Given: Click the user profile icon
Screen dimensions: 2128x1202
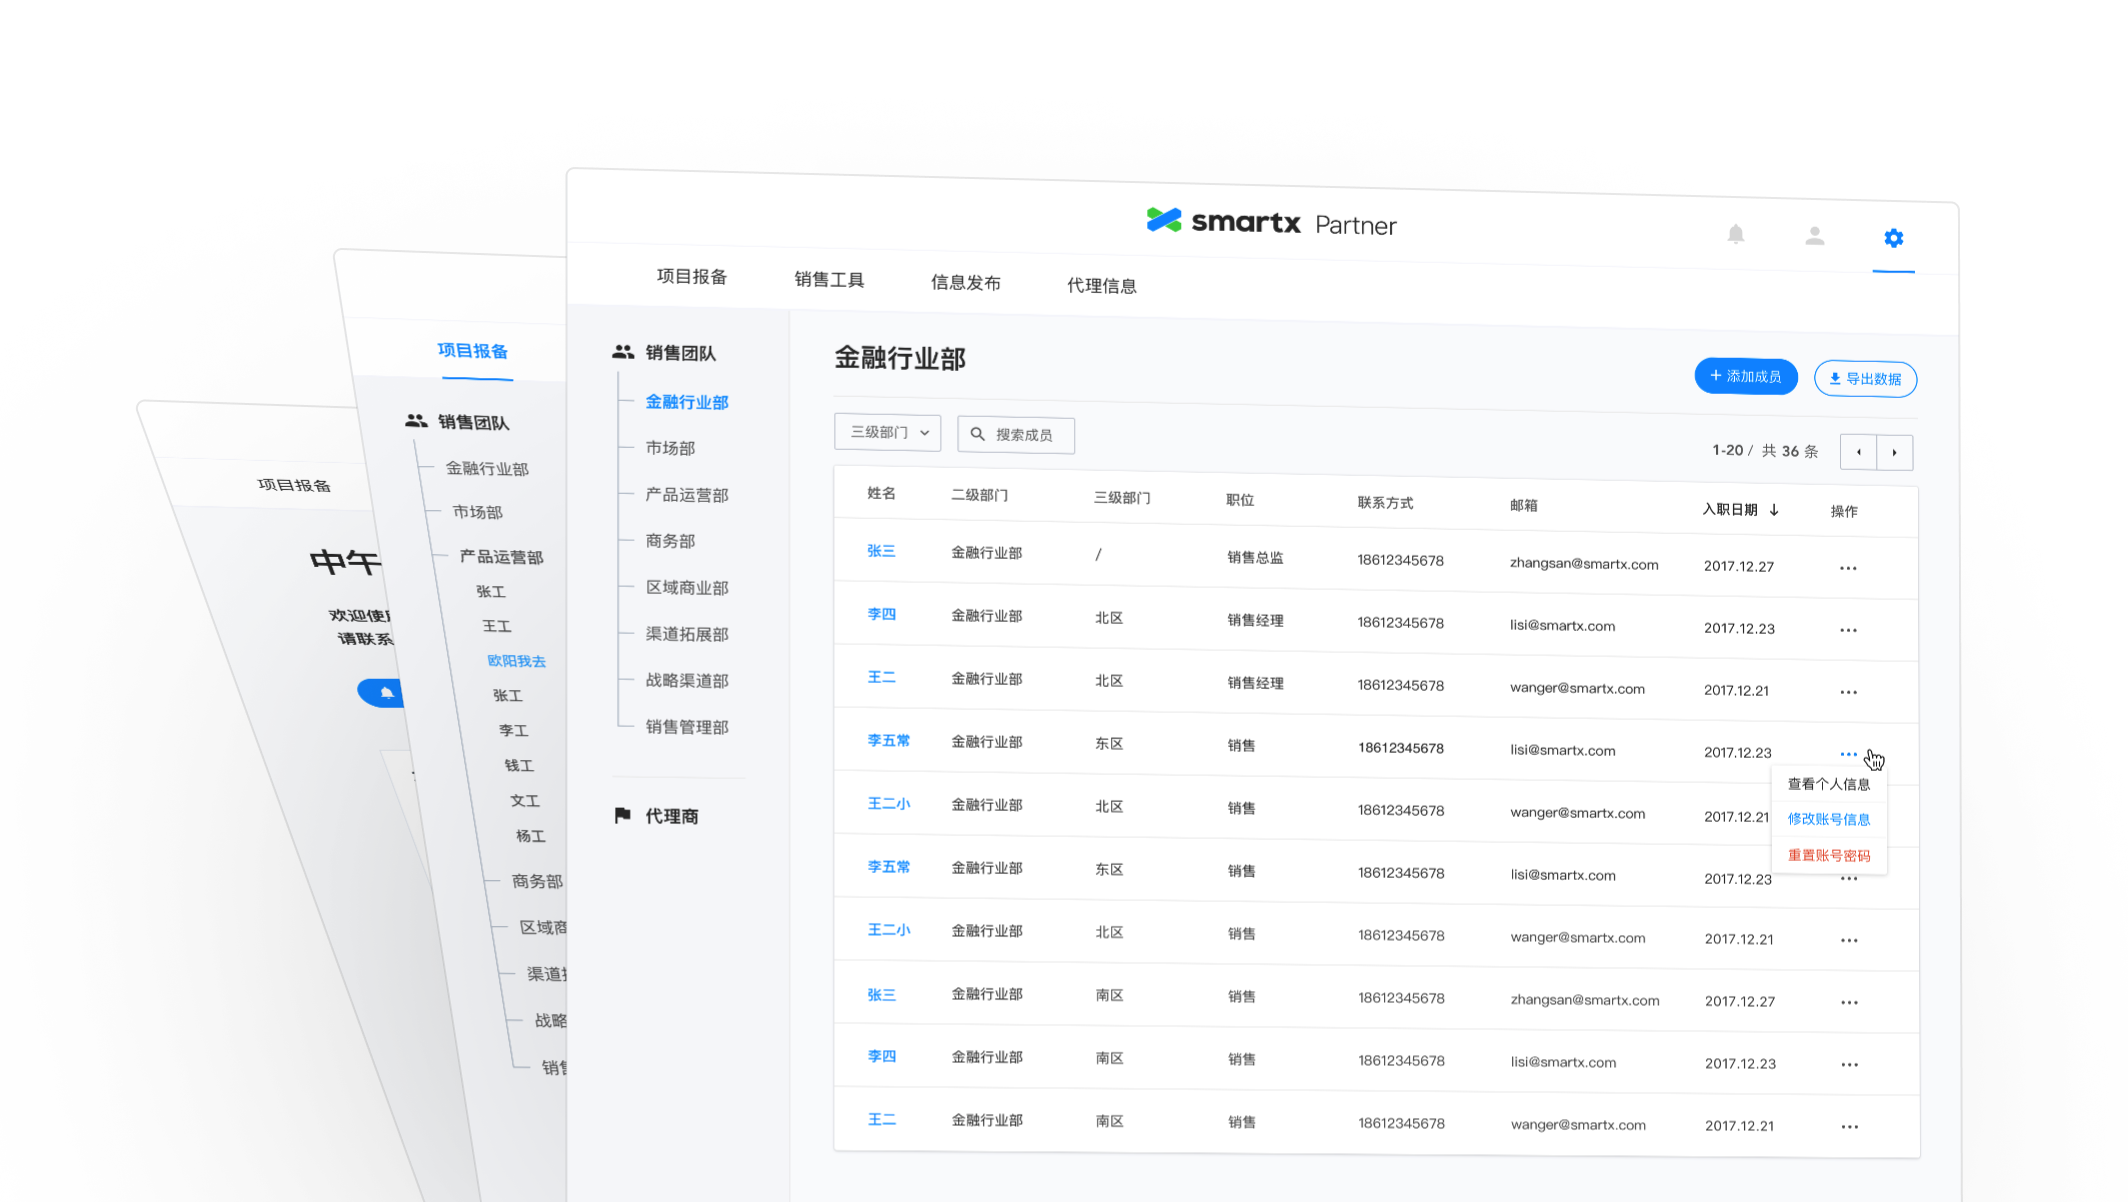Looking at the screenshot, I should click(1814, 236).
